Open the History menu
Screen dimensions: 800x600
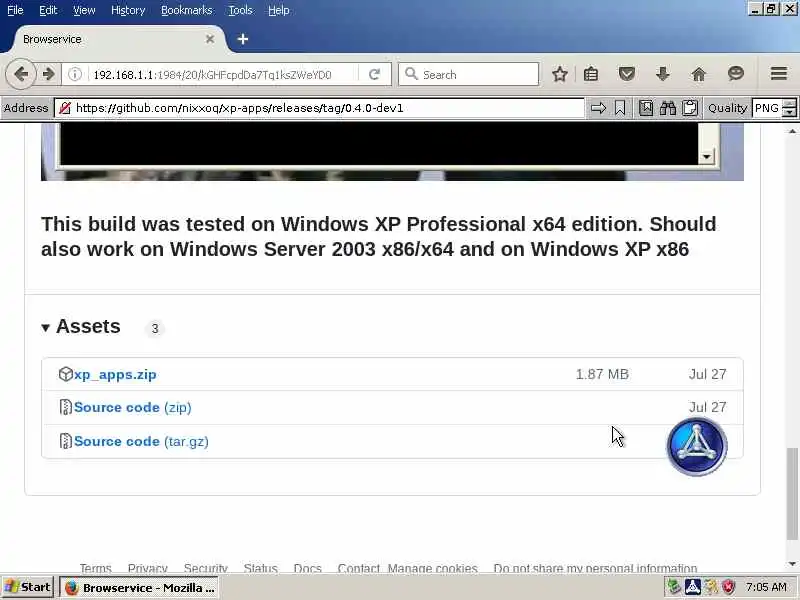pyautogui.click(x=128, y=10)
